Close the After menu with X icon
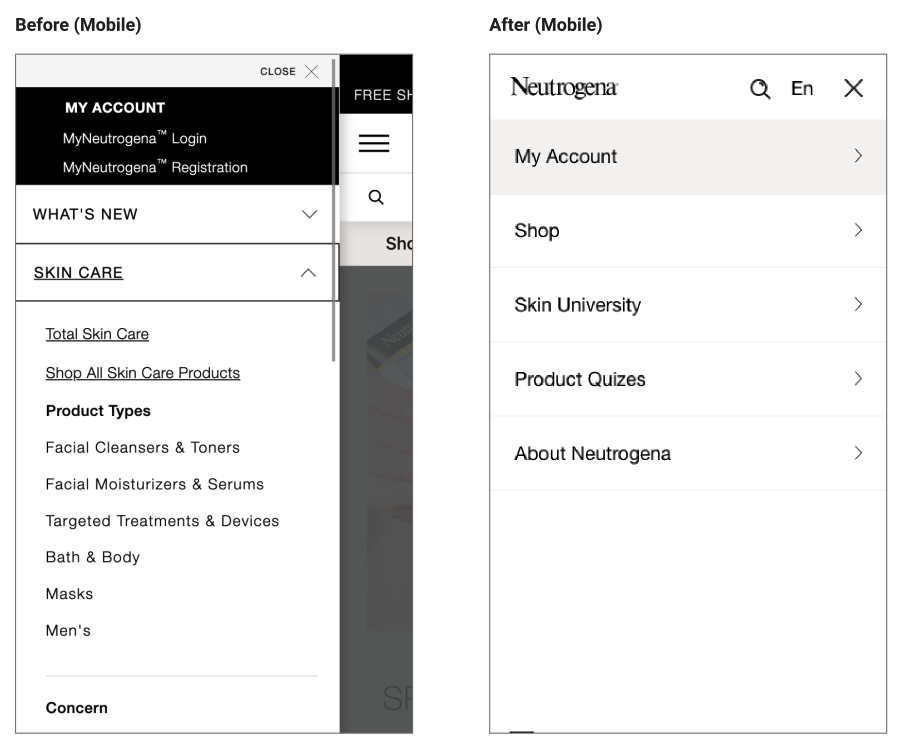Screen dimensions: 904x743 (853, 88)
